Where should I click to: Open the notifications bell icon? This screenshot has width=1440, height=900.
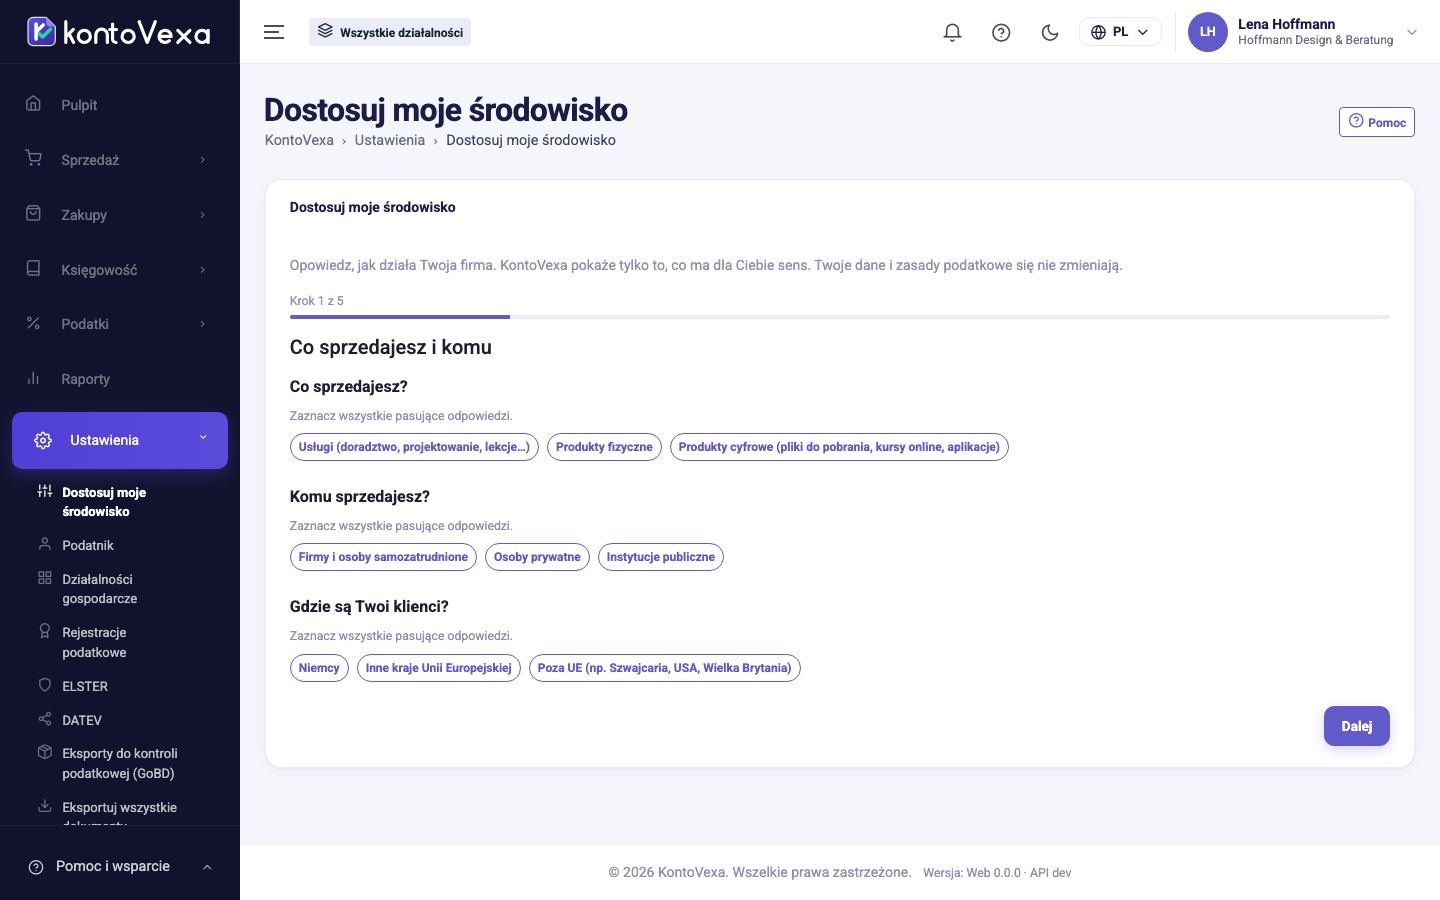(952, 32)
